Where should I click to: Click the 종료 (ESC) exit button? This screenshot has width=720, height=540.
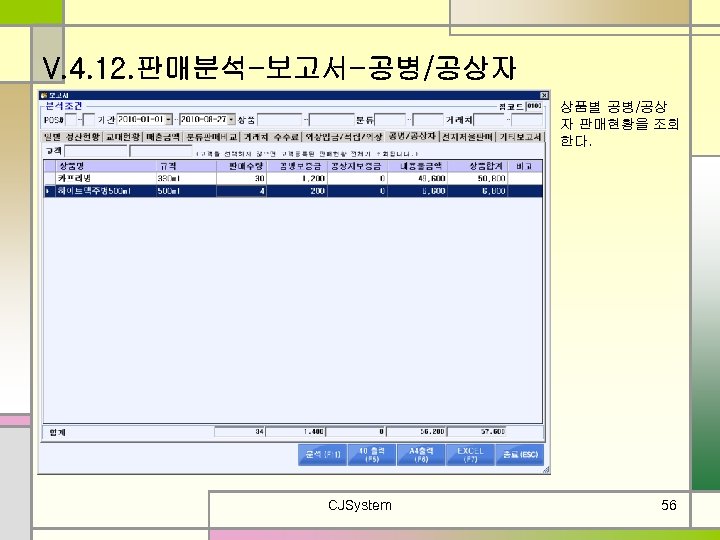[x=520, y=455]
